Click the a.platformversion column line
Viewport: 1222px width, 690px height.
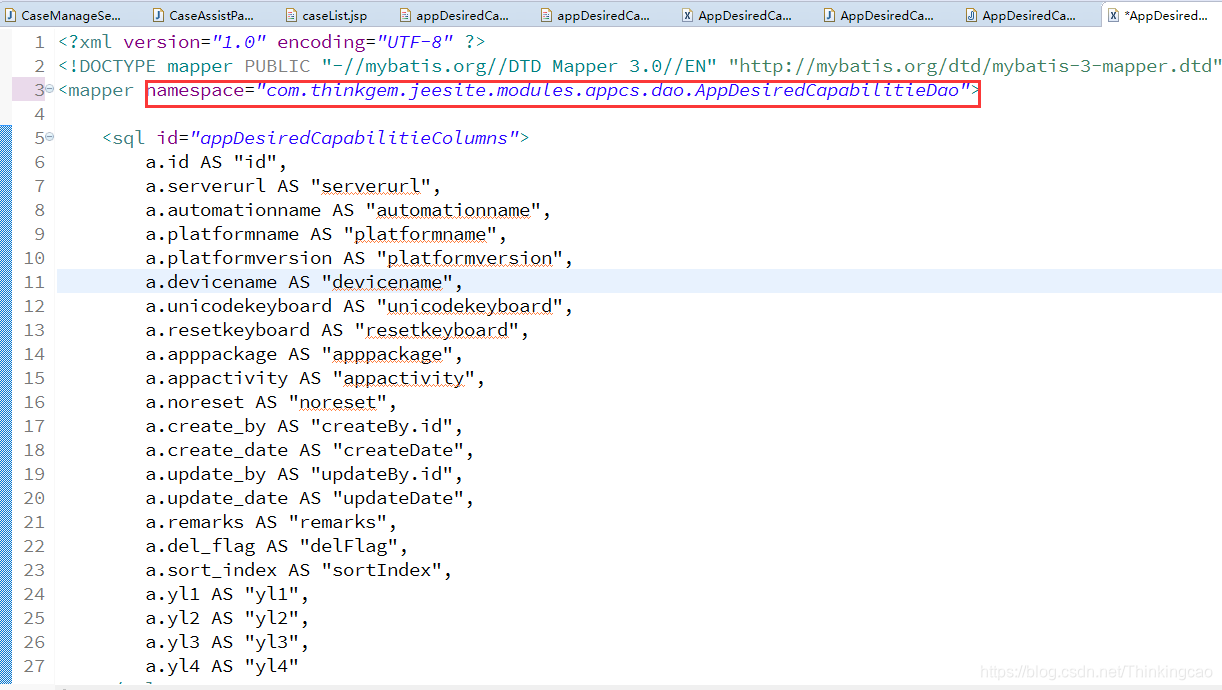pos(359,258)
